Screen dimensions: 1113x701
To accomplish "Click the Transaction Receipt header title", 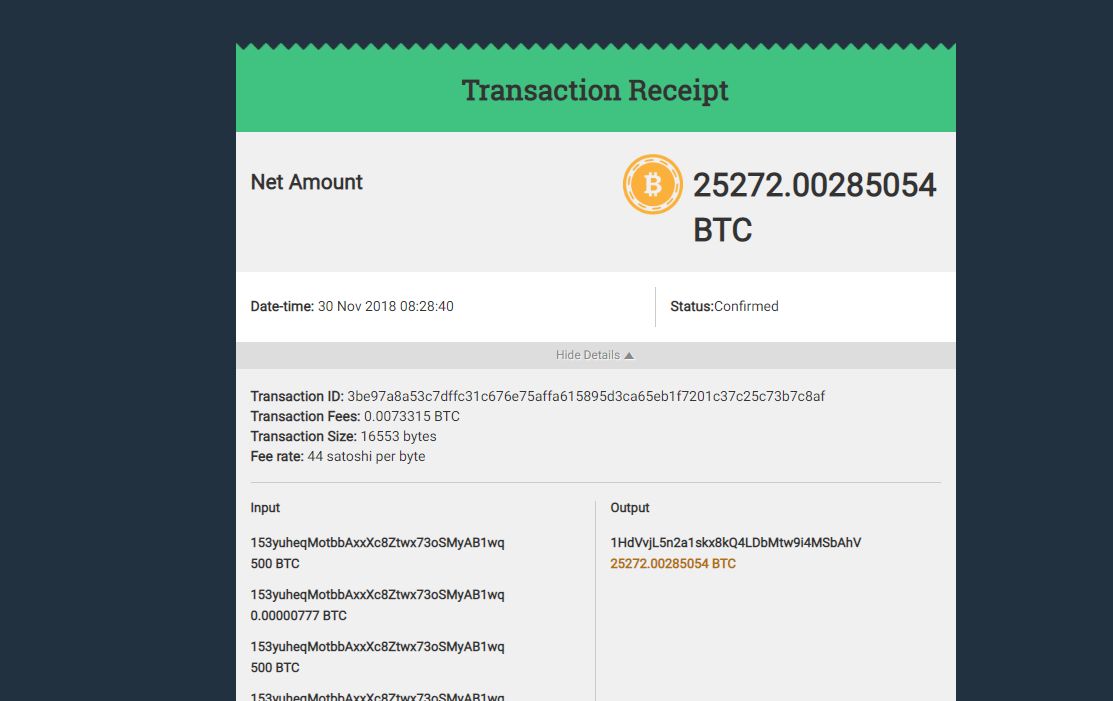I will (x=595, y=90).
